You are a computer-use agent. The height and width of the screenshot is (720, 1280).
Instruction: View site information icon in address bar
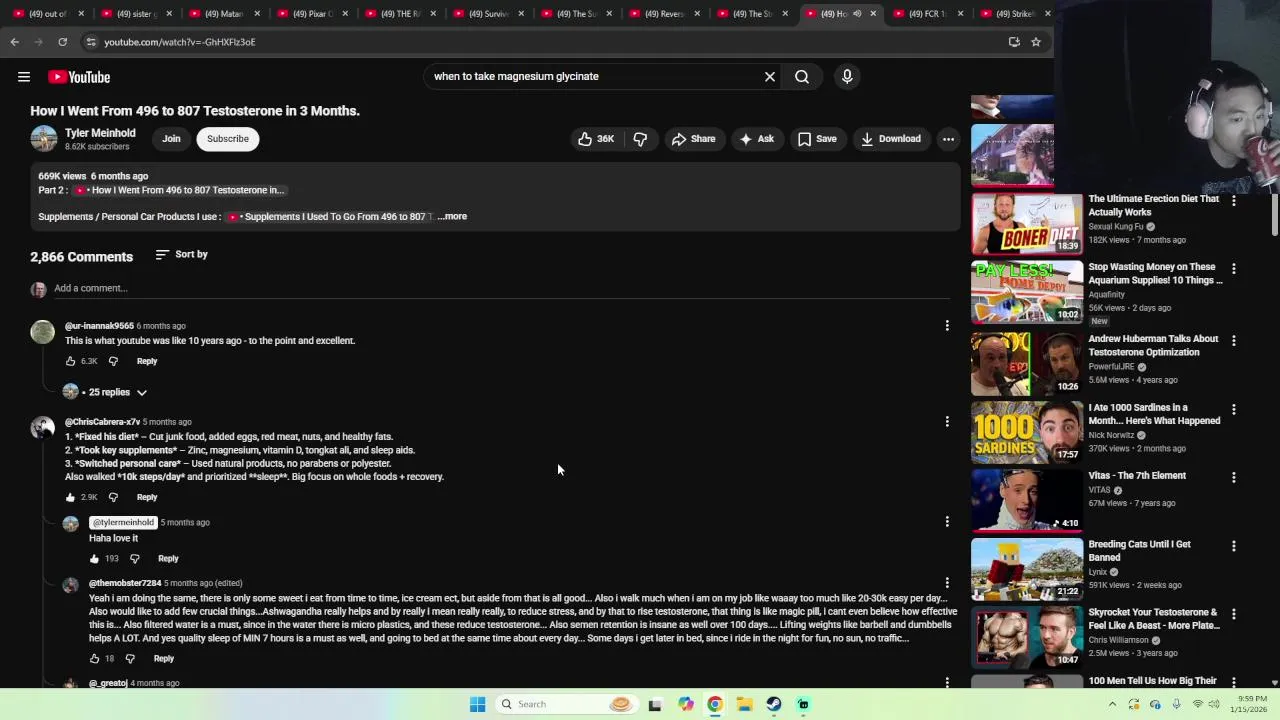tap(91, 42)
